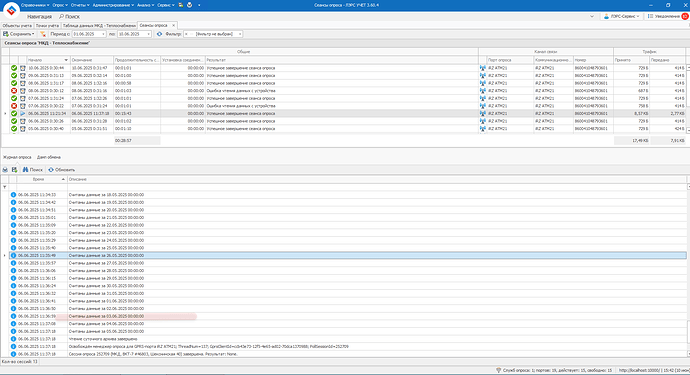Open the Сохранить dropdown
The height and width of the screenshot is (375, 690).
[x=18, y=34]
